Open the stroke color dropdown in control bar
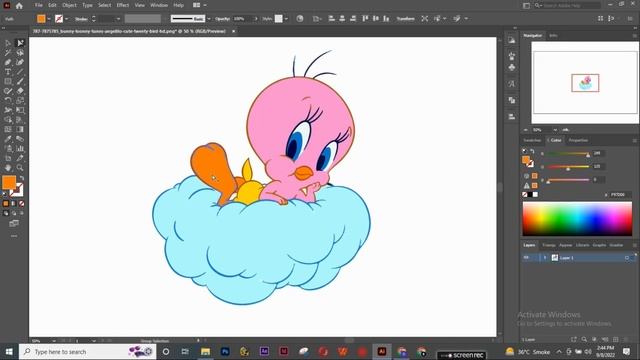Screen dimensions: 640x360 [67, 19]
